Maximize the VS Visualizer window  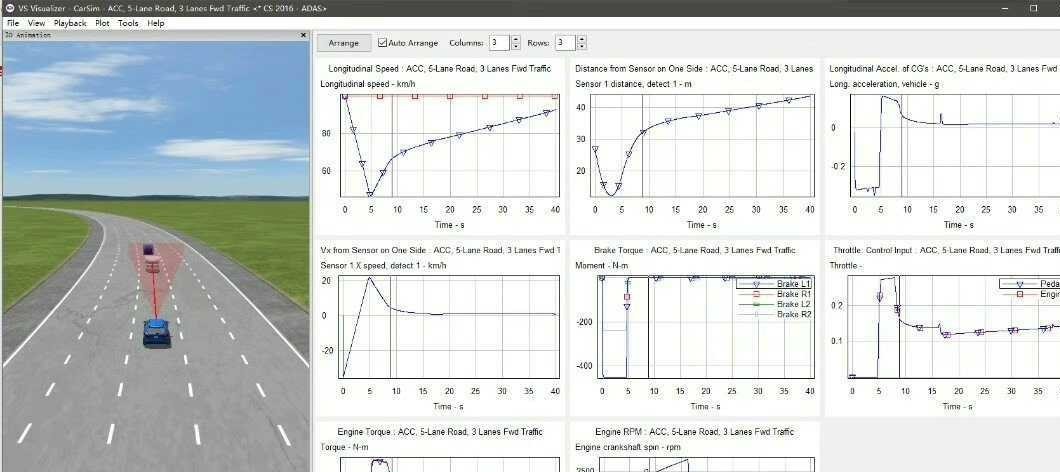[x=1034, y=8]
